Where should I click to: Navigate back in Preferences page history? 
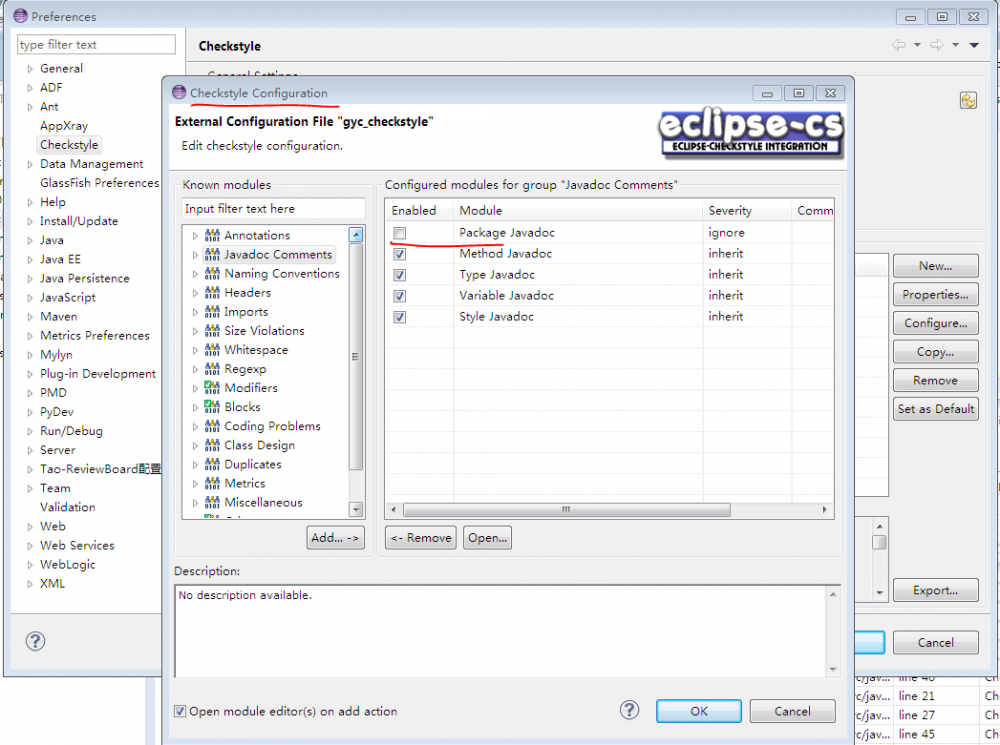(899, 45)
